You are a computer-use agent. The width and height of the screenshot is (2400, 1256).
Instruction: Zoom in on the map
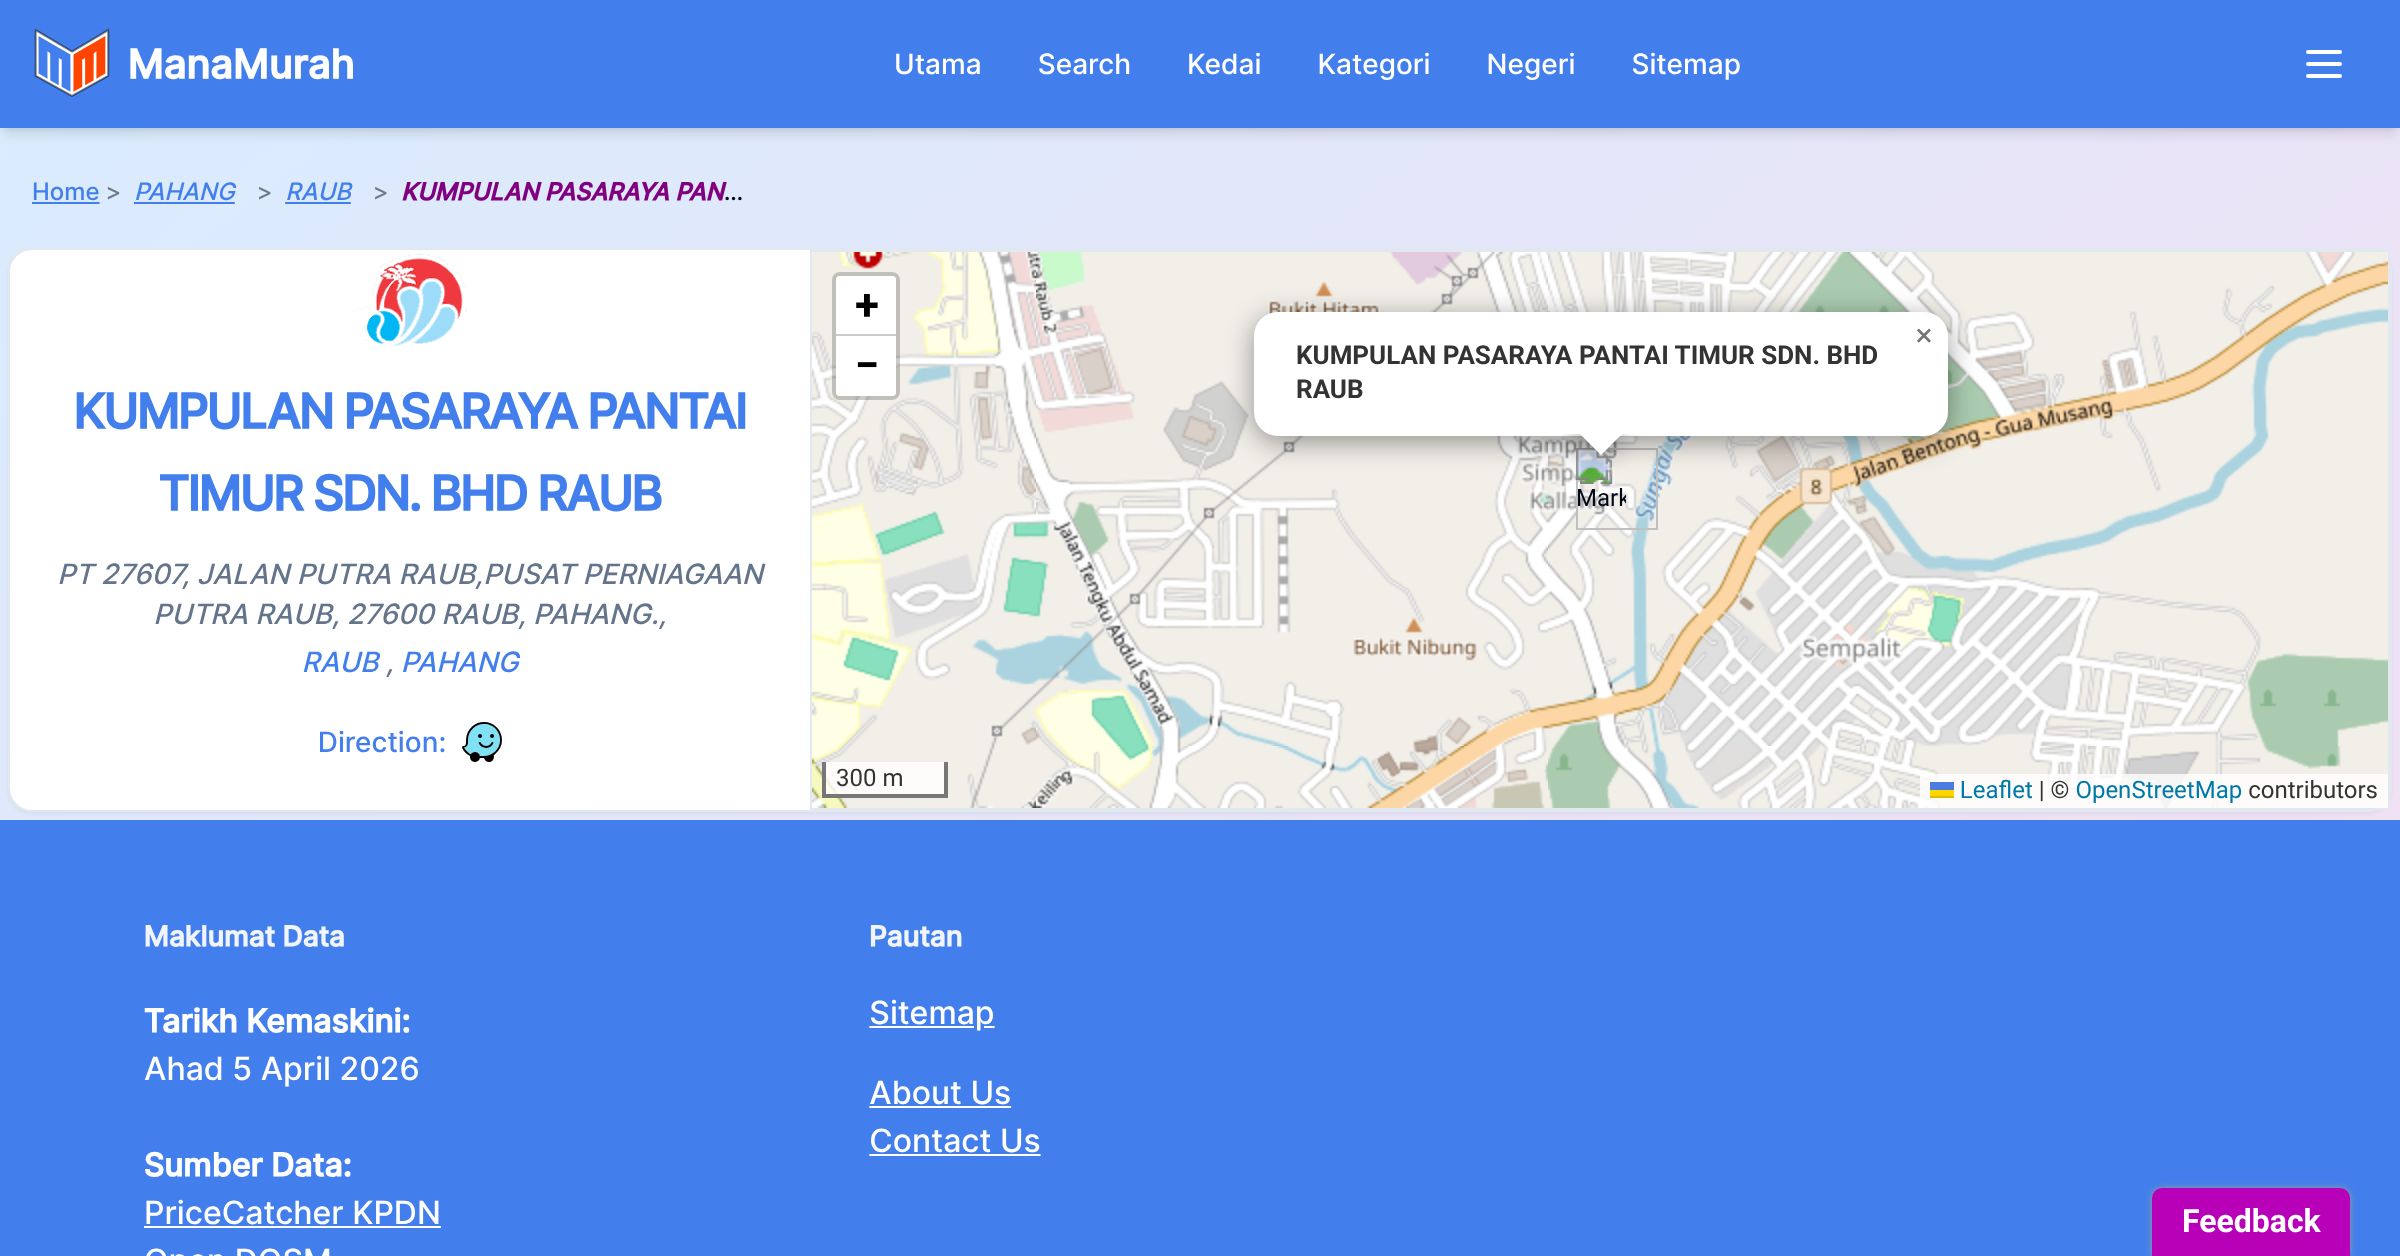tap(866, 305)
